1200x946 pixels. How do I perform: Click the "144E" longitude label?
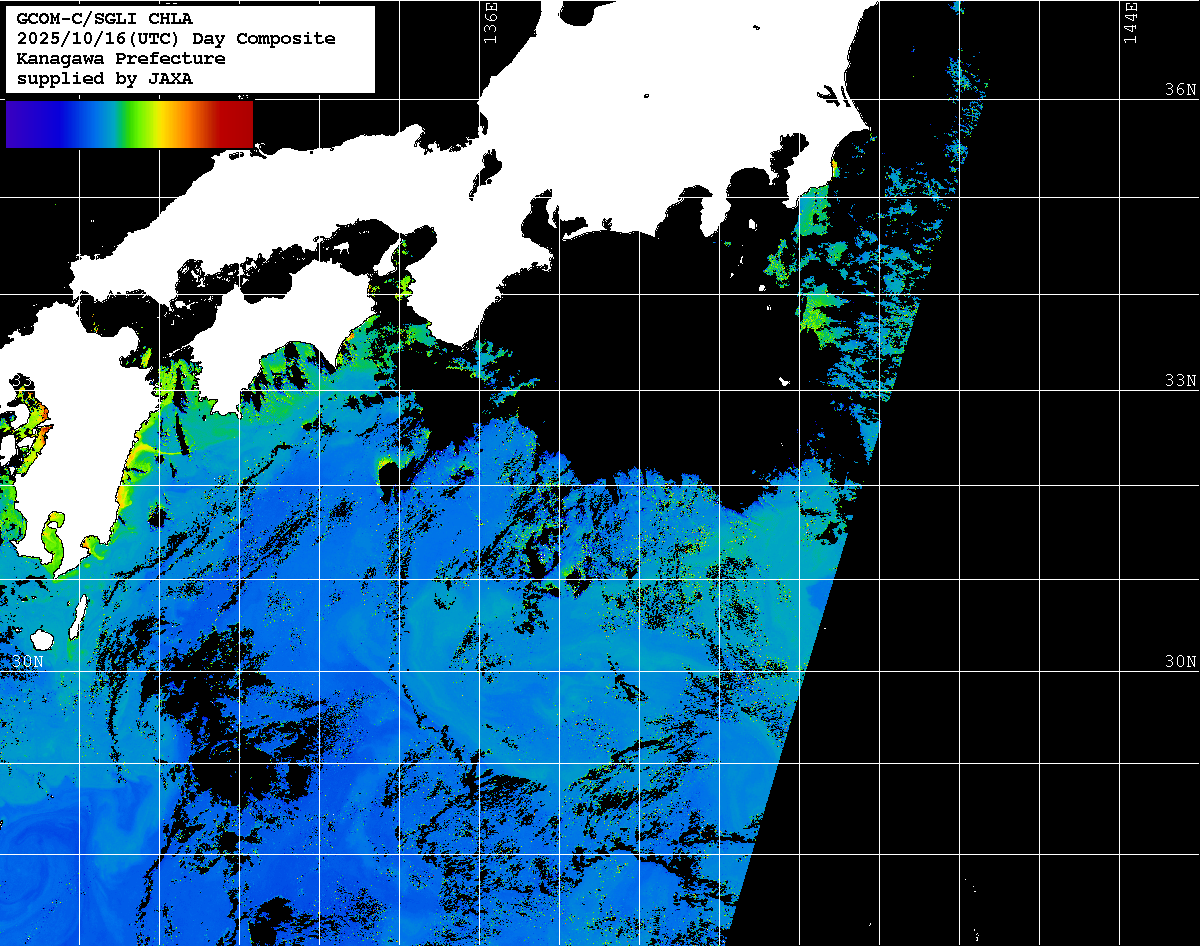point(1130,22)
